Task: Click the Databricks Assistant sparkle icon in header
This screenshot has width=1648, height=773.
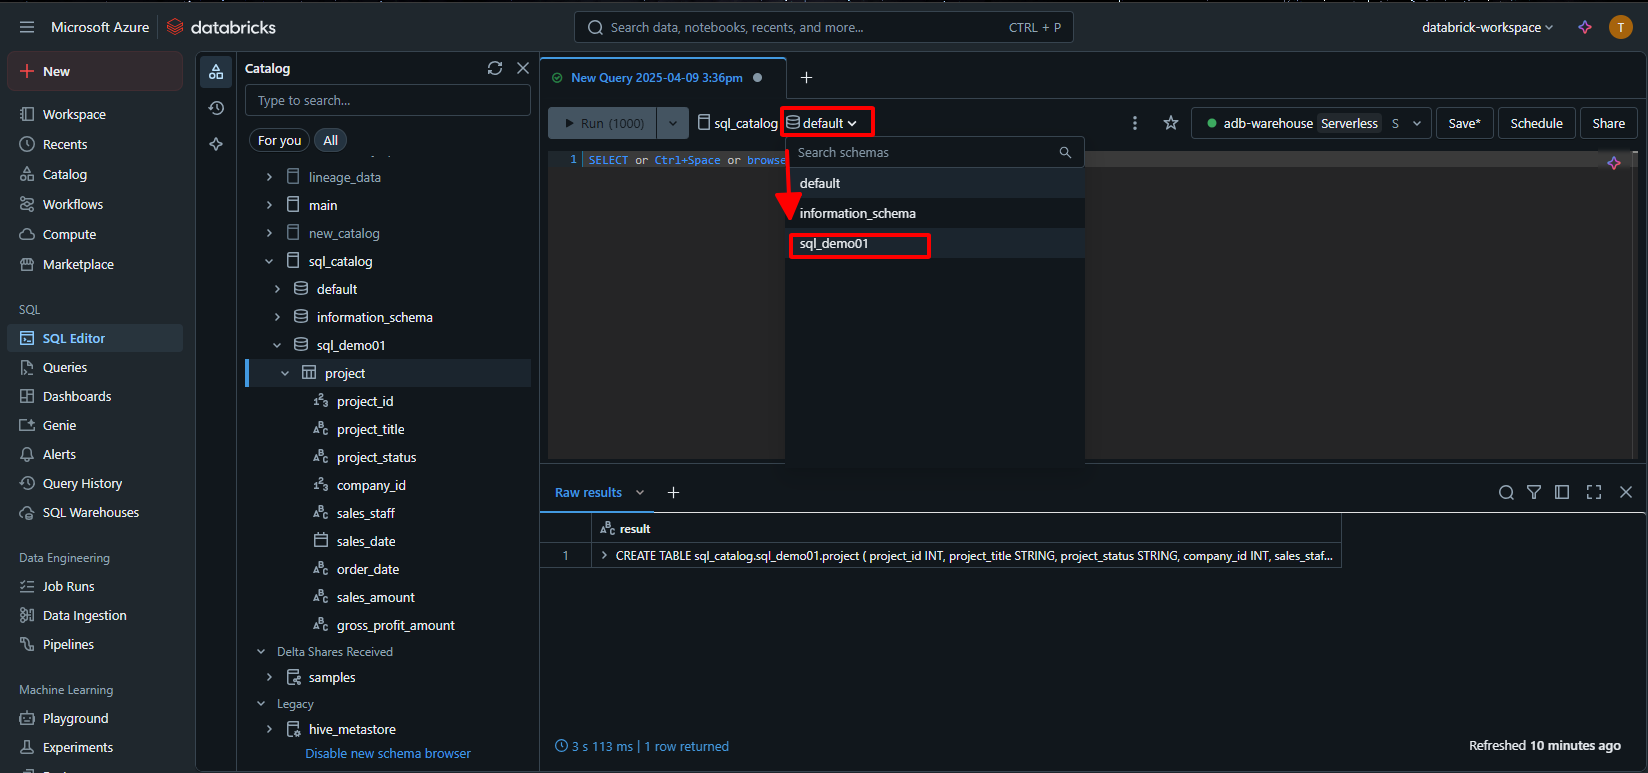Action: click(x=1585, y=27)
